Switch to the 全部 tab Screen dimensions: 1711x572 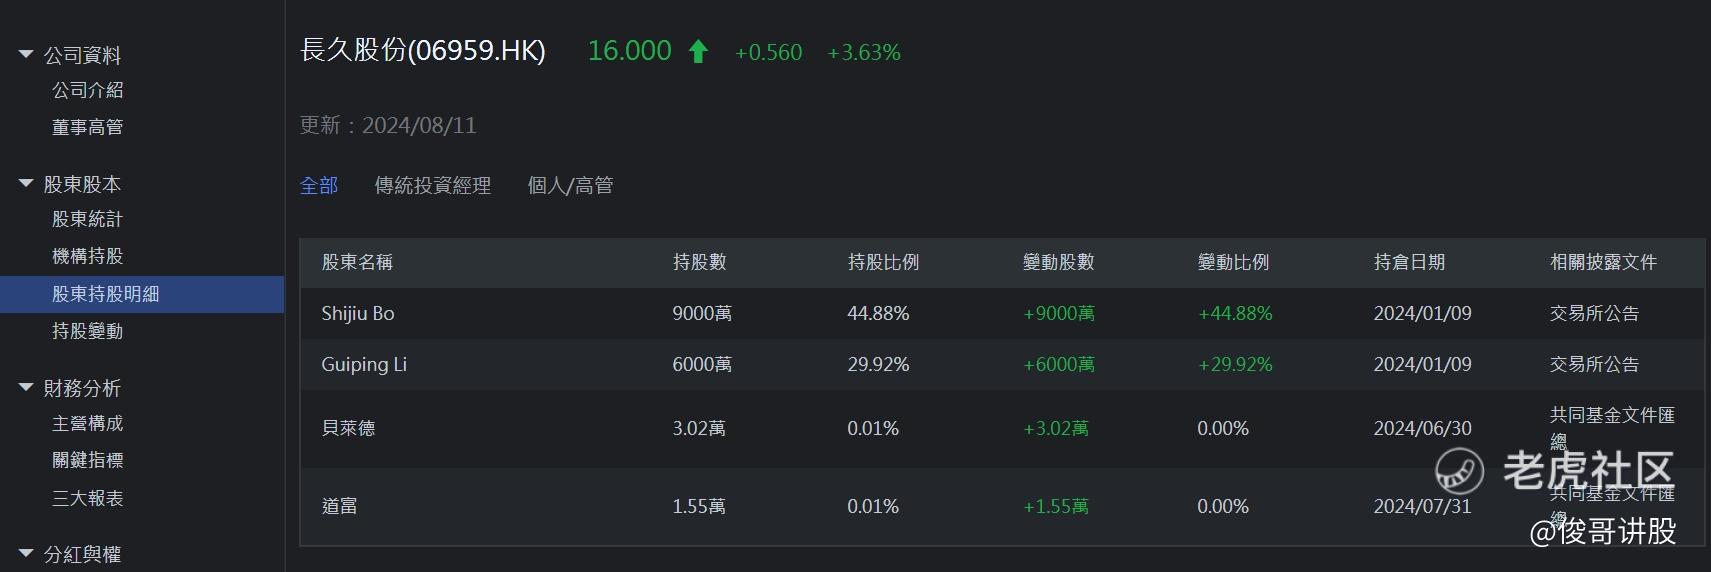[319, 186]
